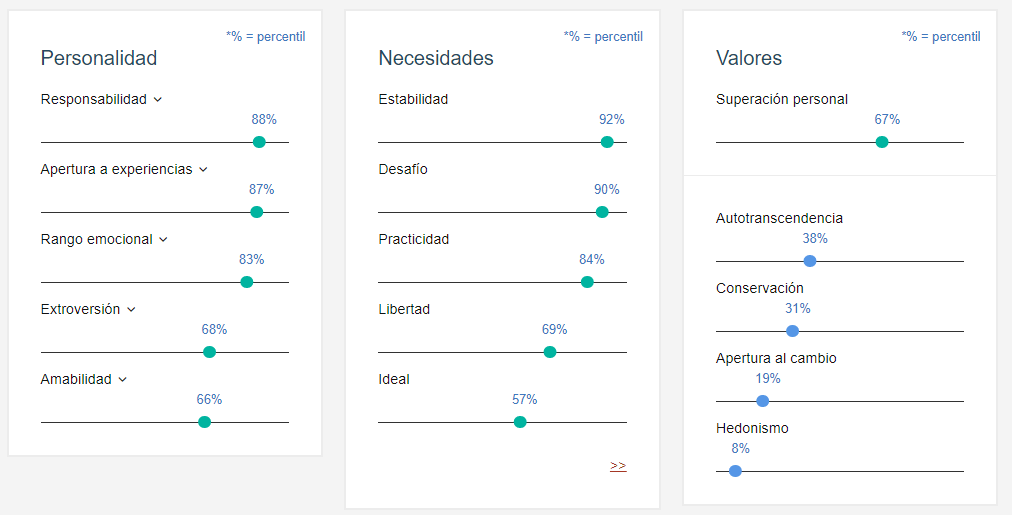The height and width of the screenshot is (515, 1012).
Task: Click Apertura al cambio 19% dot
Action: tap(763, 401)
